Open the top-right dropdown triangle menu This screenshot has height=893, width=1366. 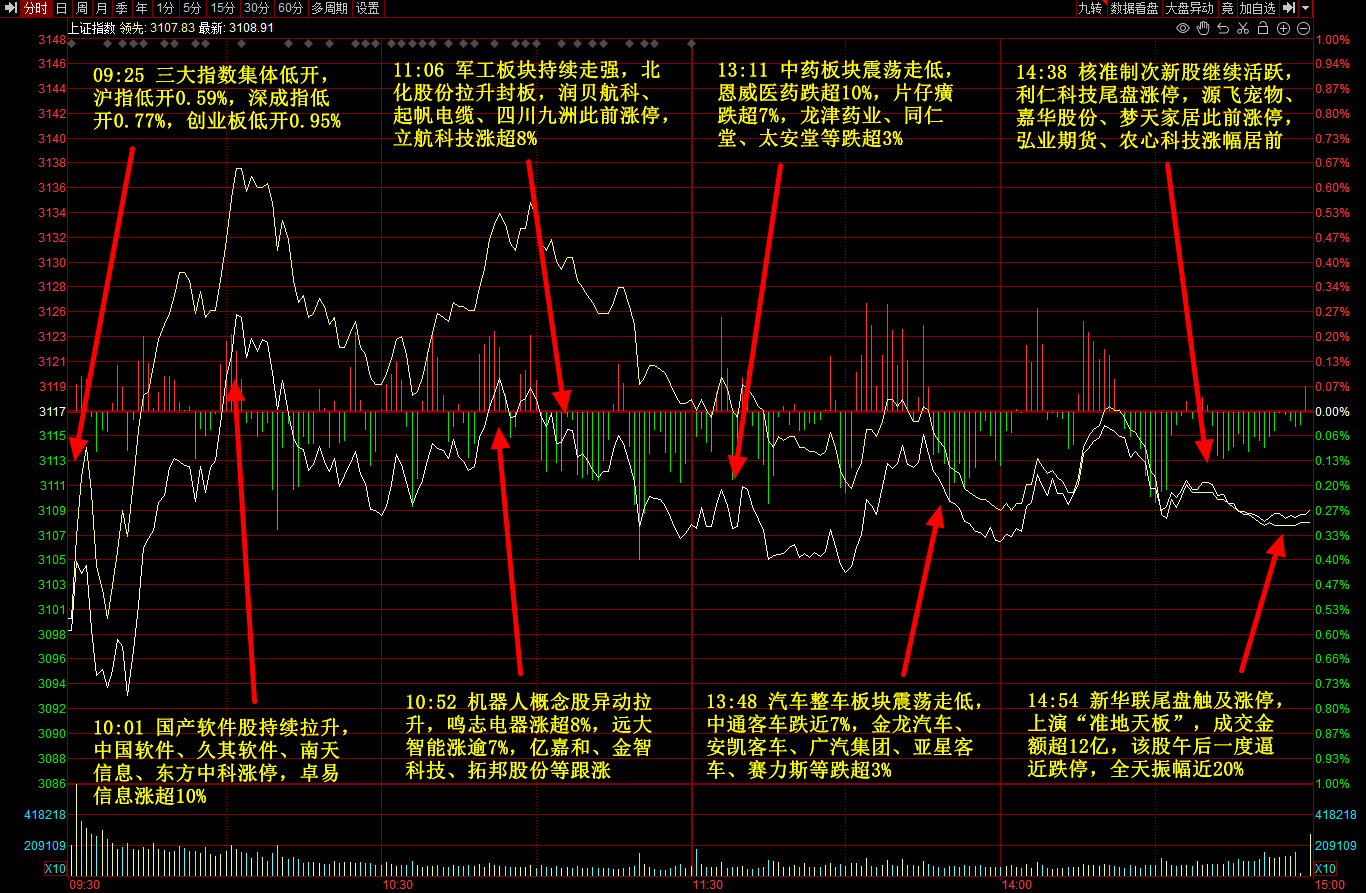[x=1306, y=8]
